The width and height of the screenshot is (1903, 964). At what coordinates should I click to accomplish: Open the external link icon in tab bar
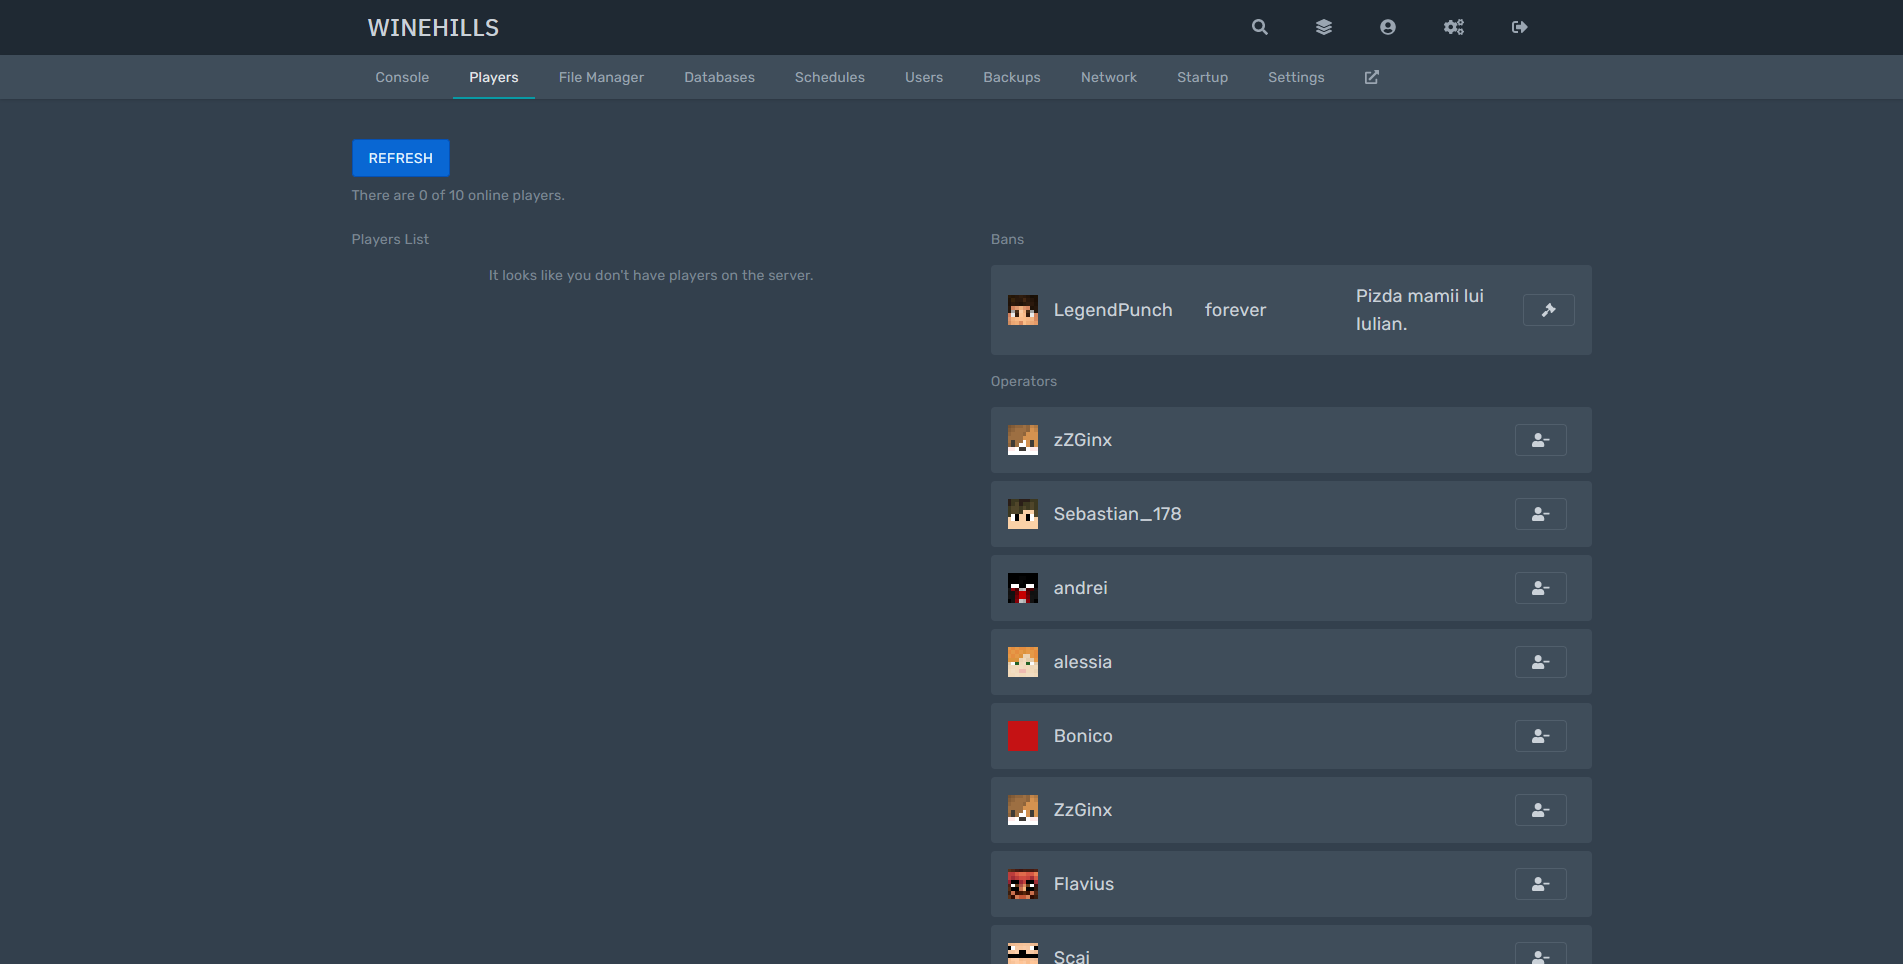pyautogui.click(x=1371, y=77)
